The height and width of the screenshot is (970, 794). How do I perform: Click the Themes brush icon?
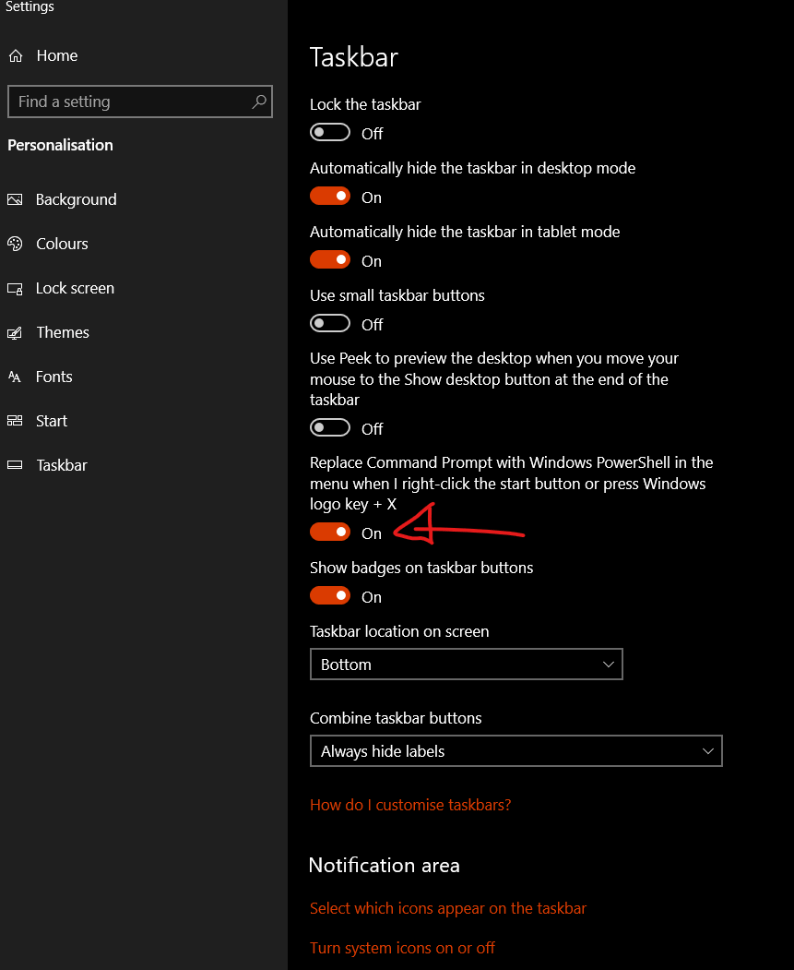pos(15,333)
